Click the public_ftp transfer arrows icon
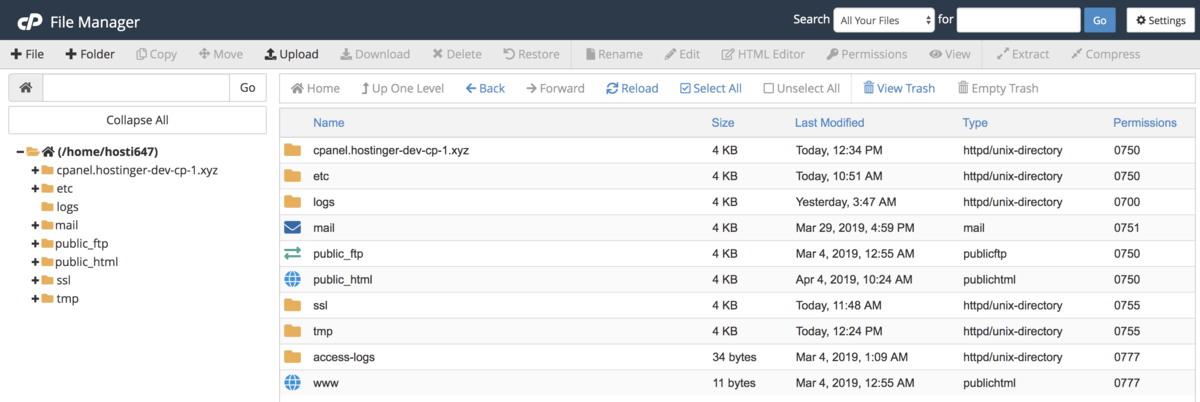The width and height of the screenshot is (1200, 402). point(292,254)
